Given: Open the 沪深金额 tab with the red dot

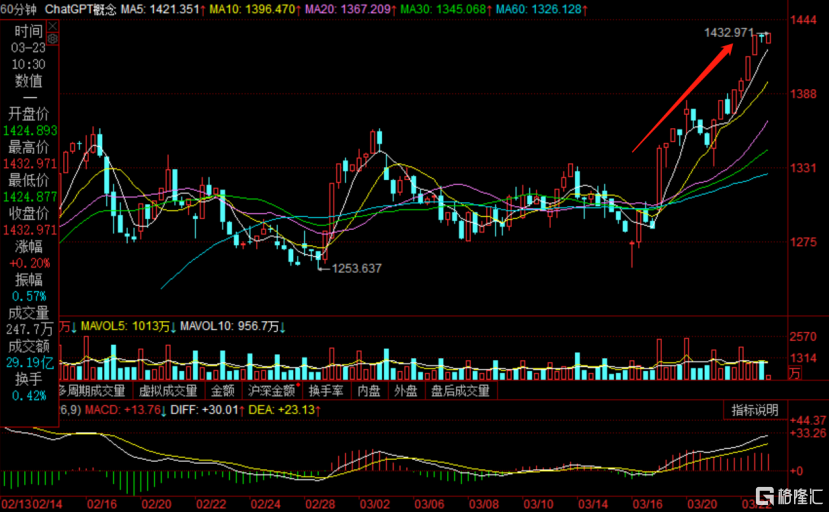Looking at the screenshot, I should (272, 391).
